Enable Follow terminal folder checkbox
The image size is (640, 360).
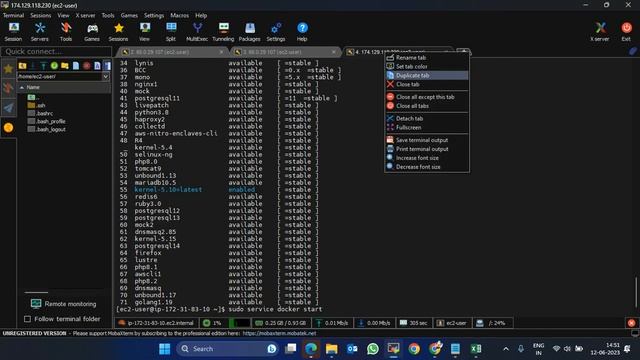point(27,319)
